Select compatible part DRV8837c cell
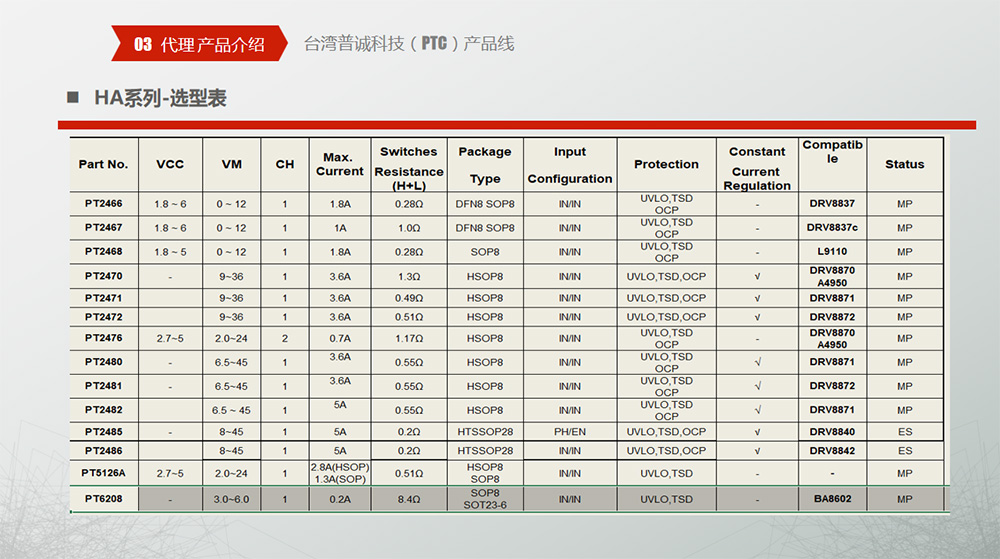 coord(832,228)
